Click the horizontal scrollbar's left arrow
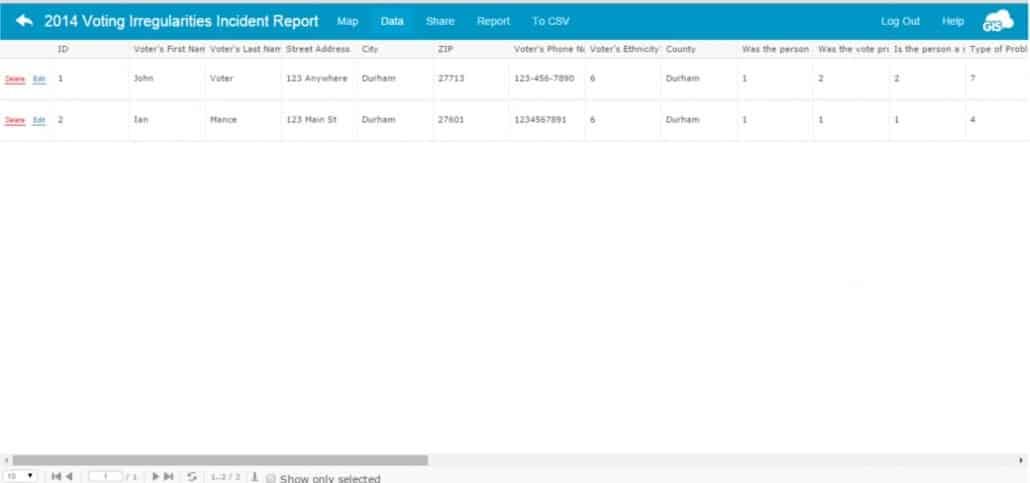Screen dimensions: 1030x483 tap(6, 461)
